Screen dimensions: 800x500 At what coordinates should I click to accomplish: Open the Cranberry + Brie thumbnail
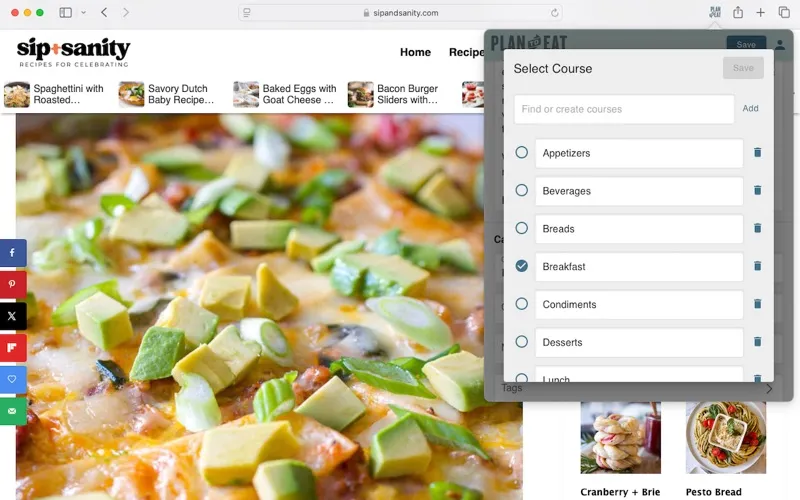[620, 438]
